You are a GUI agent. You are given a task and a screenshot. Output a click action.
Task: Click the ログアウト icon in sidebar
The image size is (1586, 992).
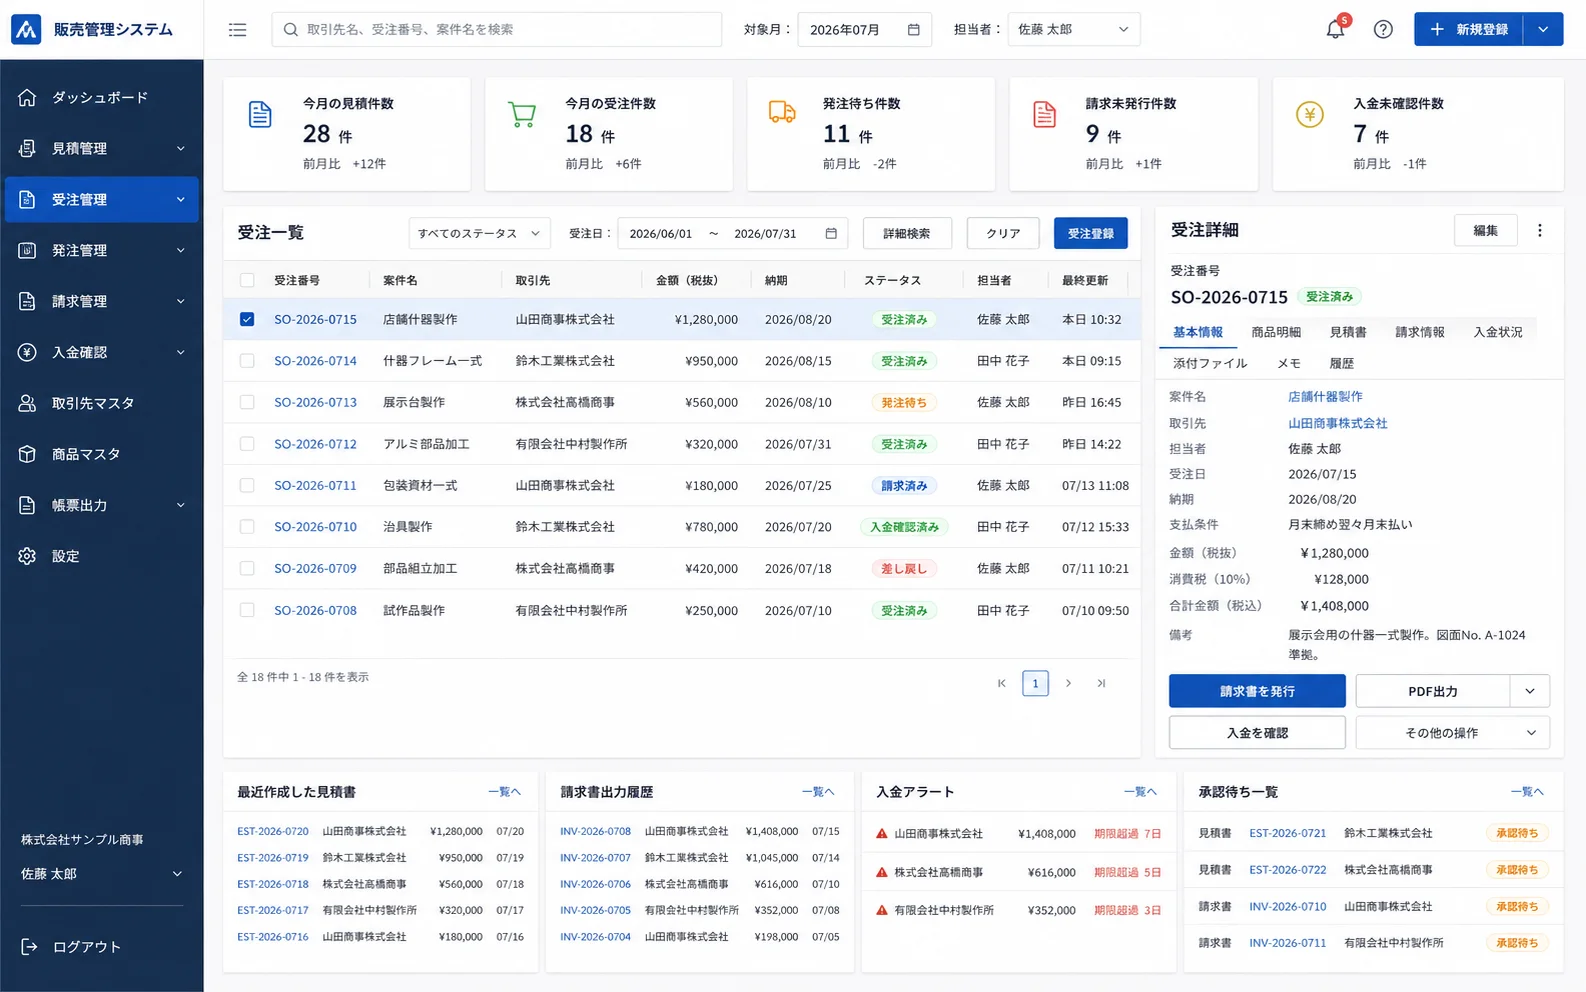point(29,947)
